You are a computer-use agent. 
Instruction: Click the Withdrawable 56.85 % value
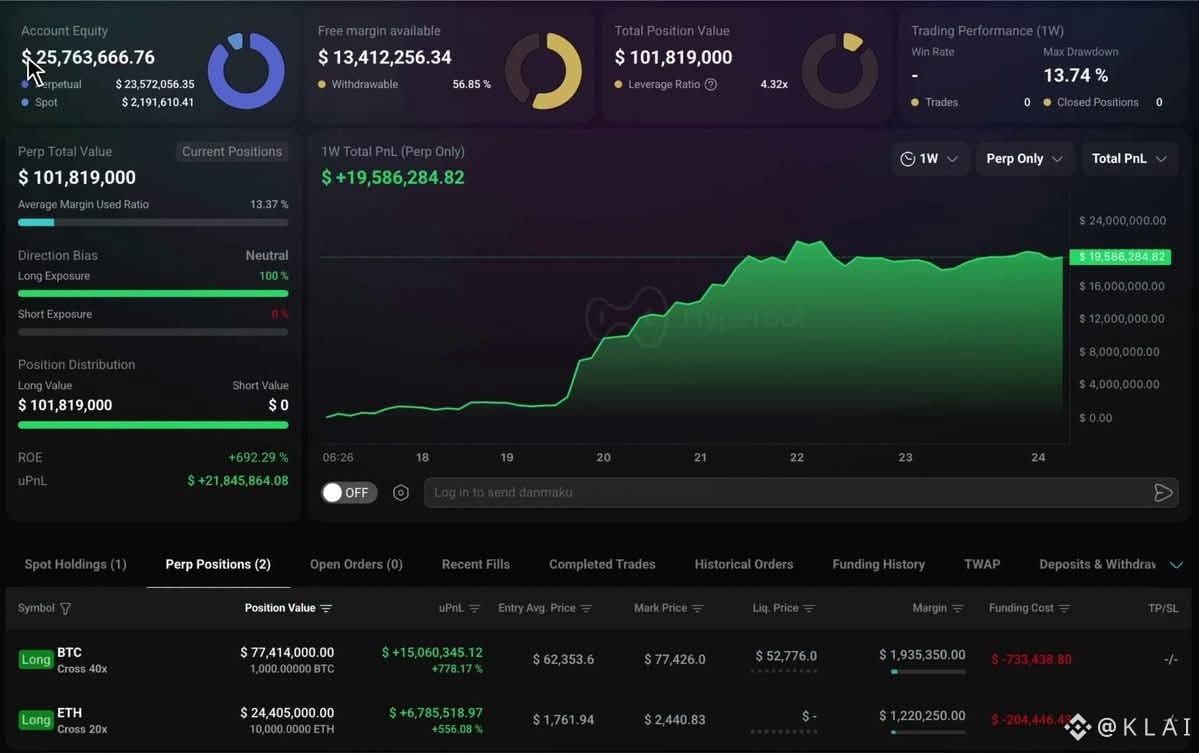(471, 84)
